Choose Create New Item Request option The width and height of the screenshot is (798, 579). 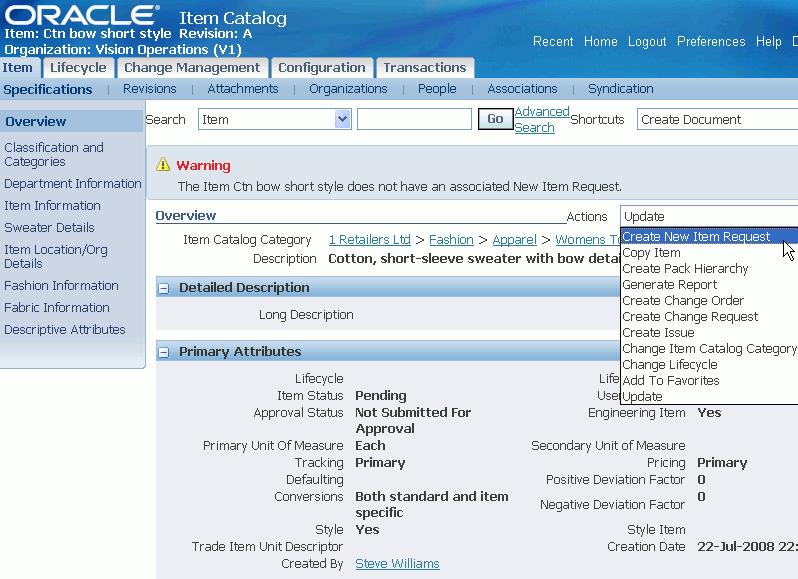click(x=709, y=237)
